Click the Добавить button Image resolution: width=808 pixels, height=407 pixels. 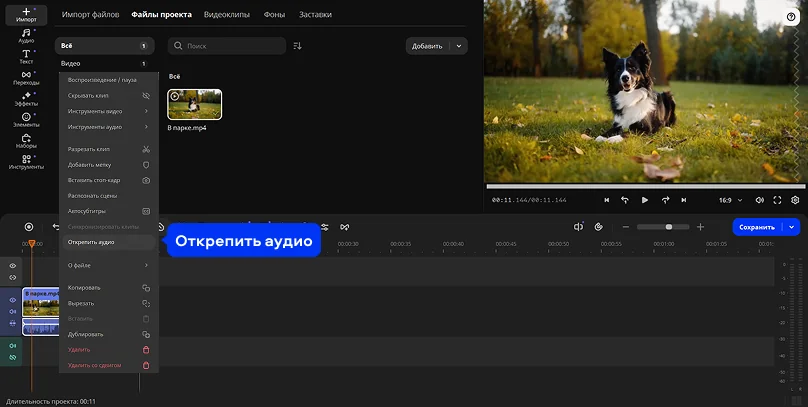tap(427, 46)
